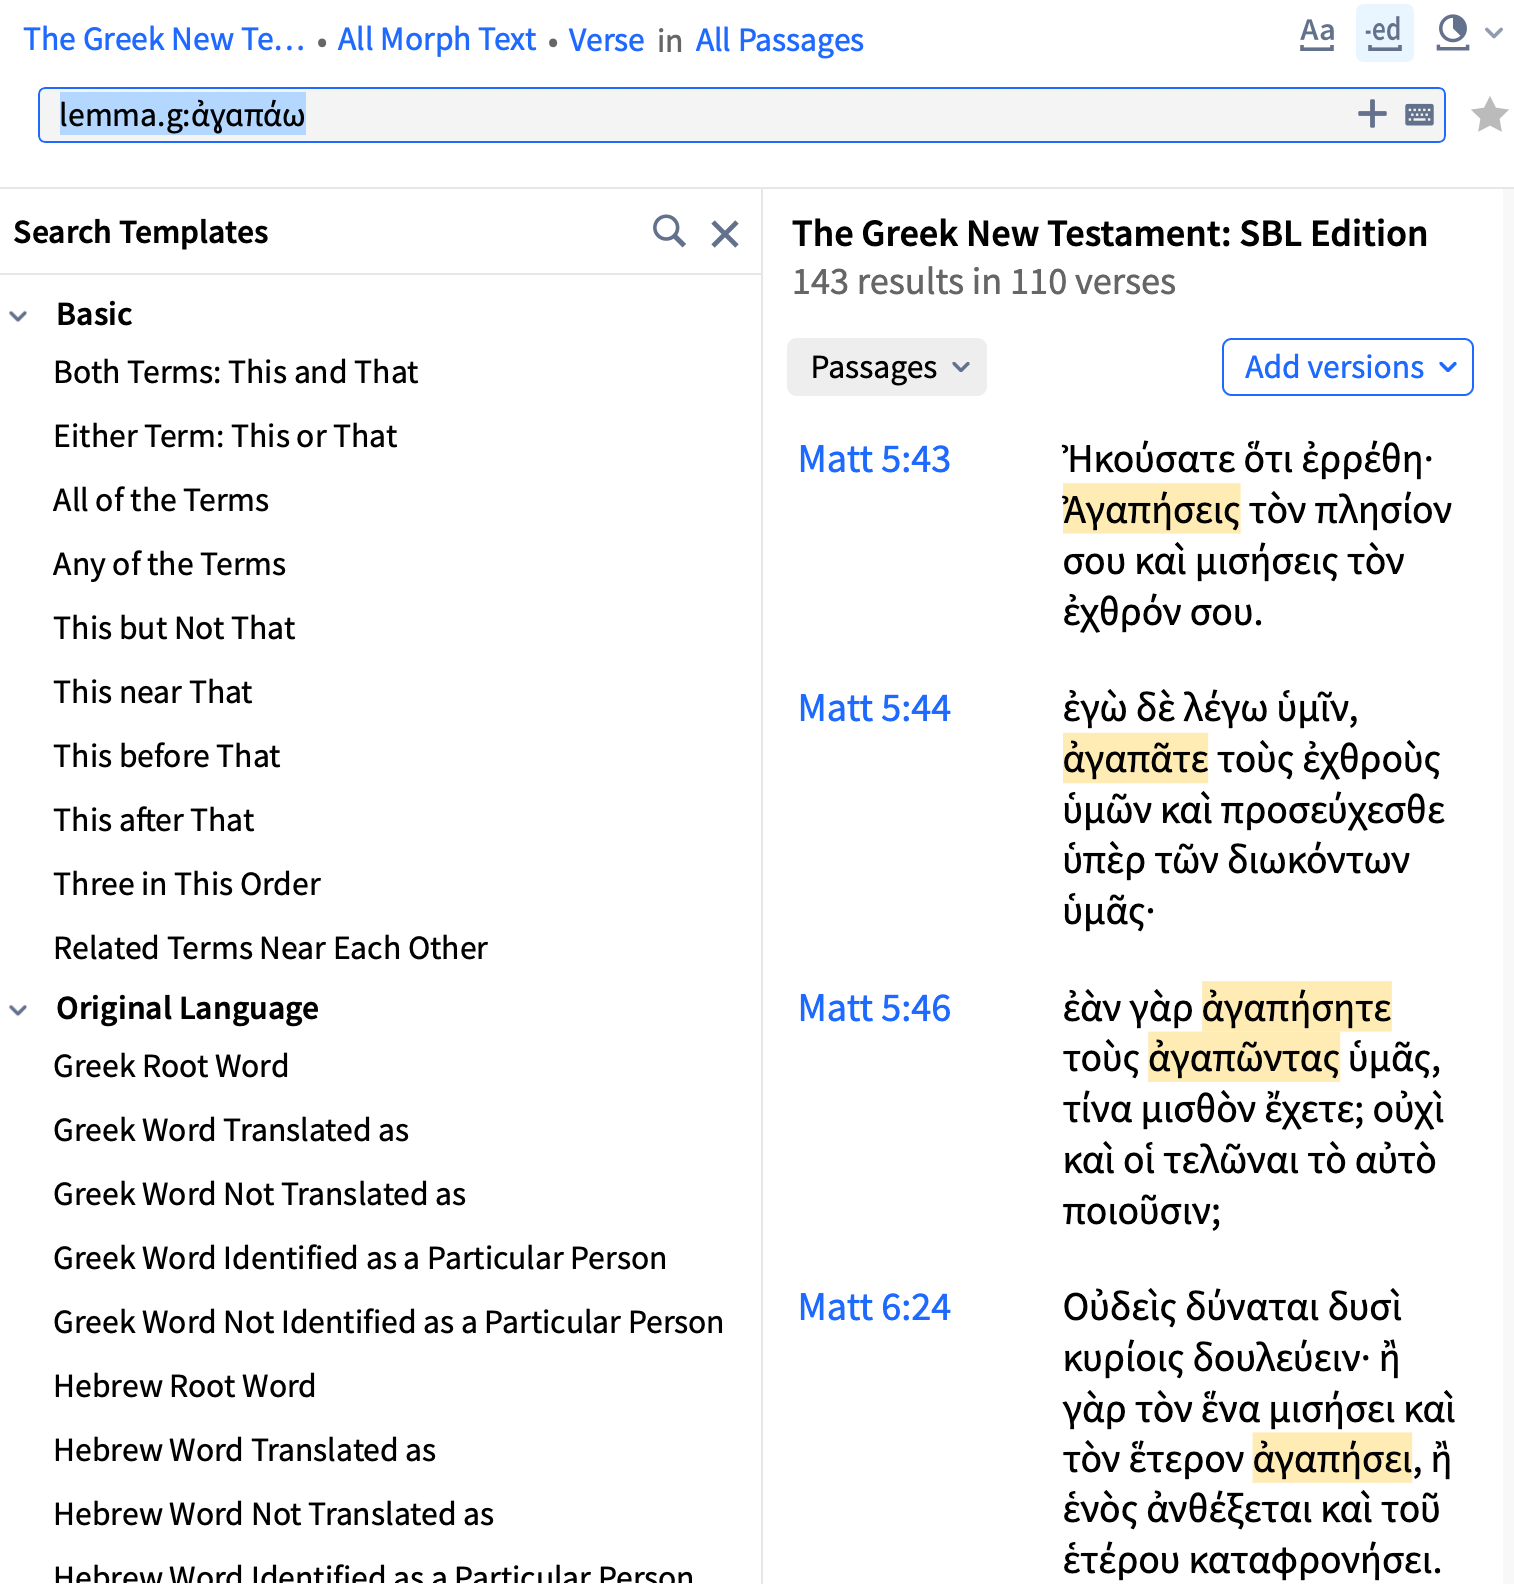Open the Matt 5:46 reference

tap(874, 1008)
